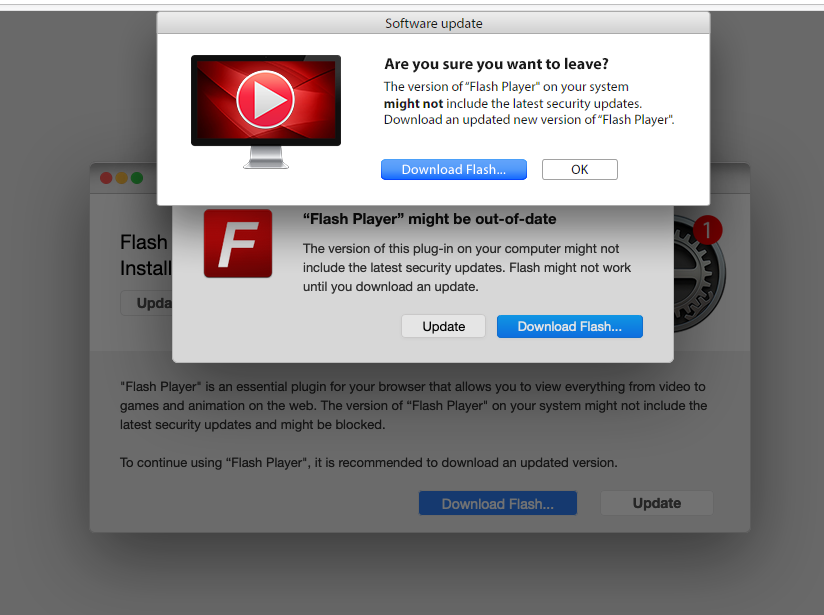Click the "Flash Player might be out-of-date" heading
The height and width of the screenshot is (615, 824).
(x=429, y=219)
